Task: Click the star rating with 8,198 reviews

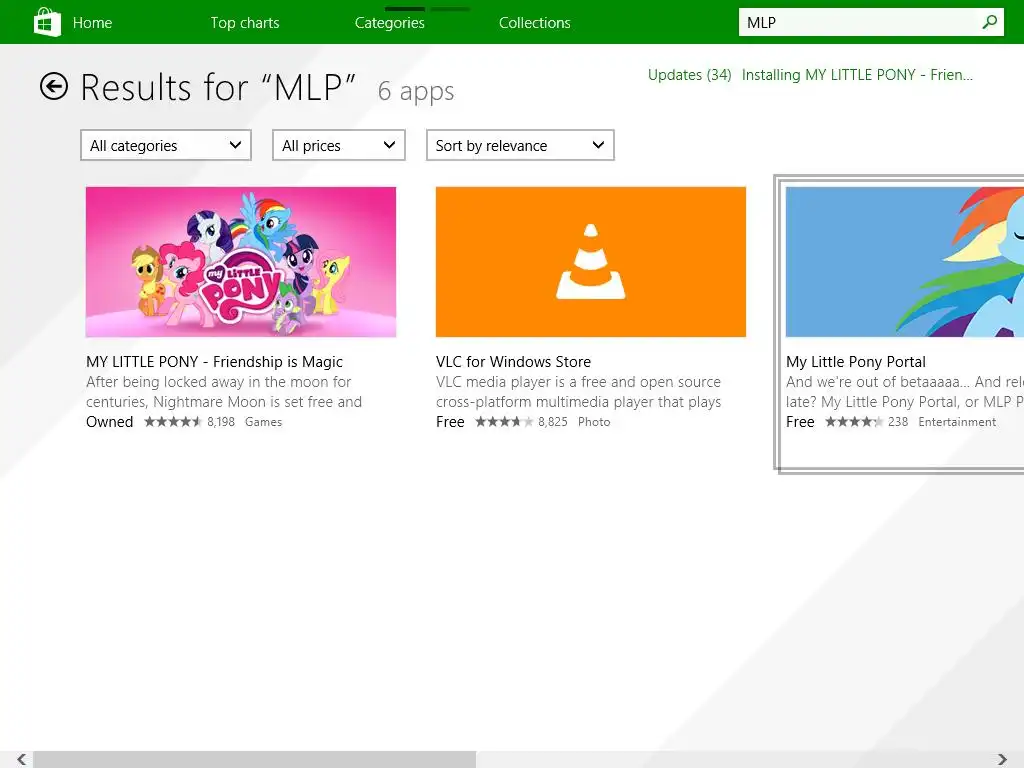Action: (173, 422)
